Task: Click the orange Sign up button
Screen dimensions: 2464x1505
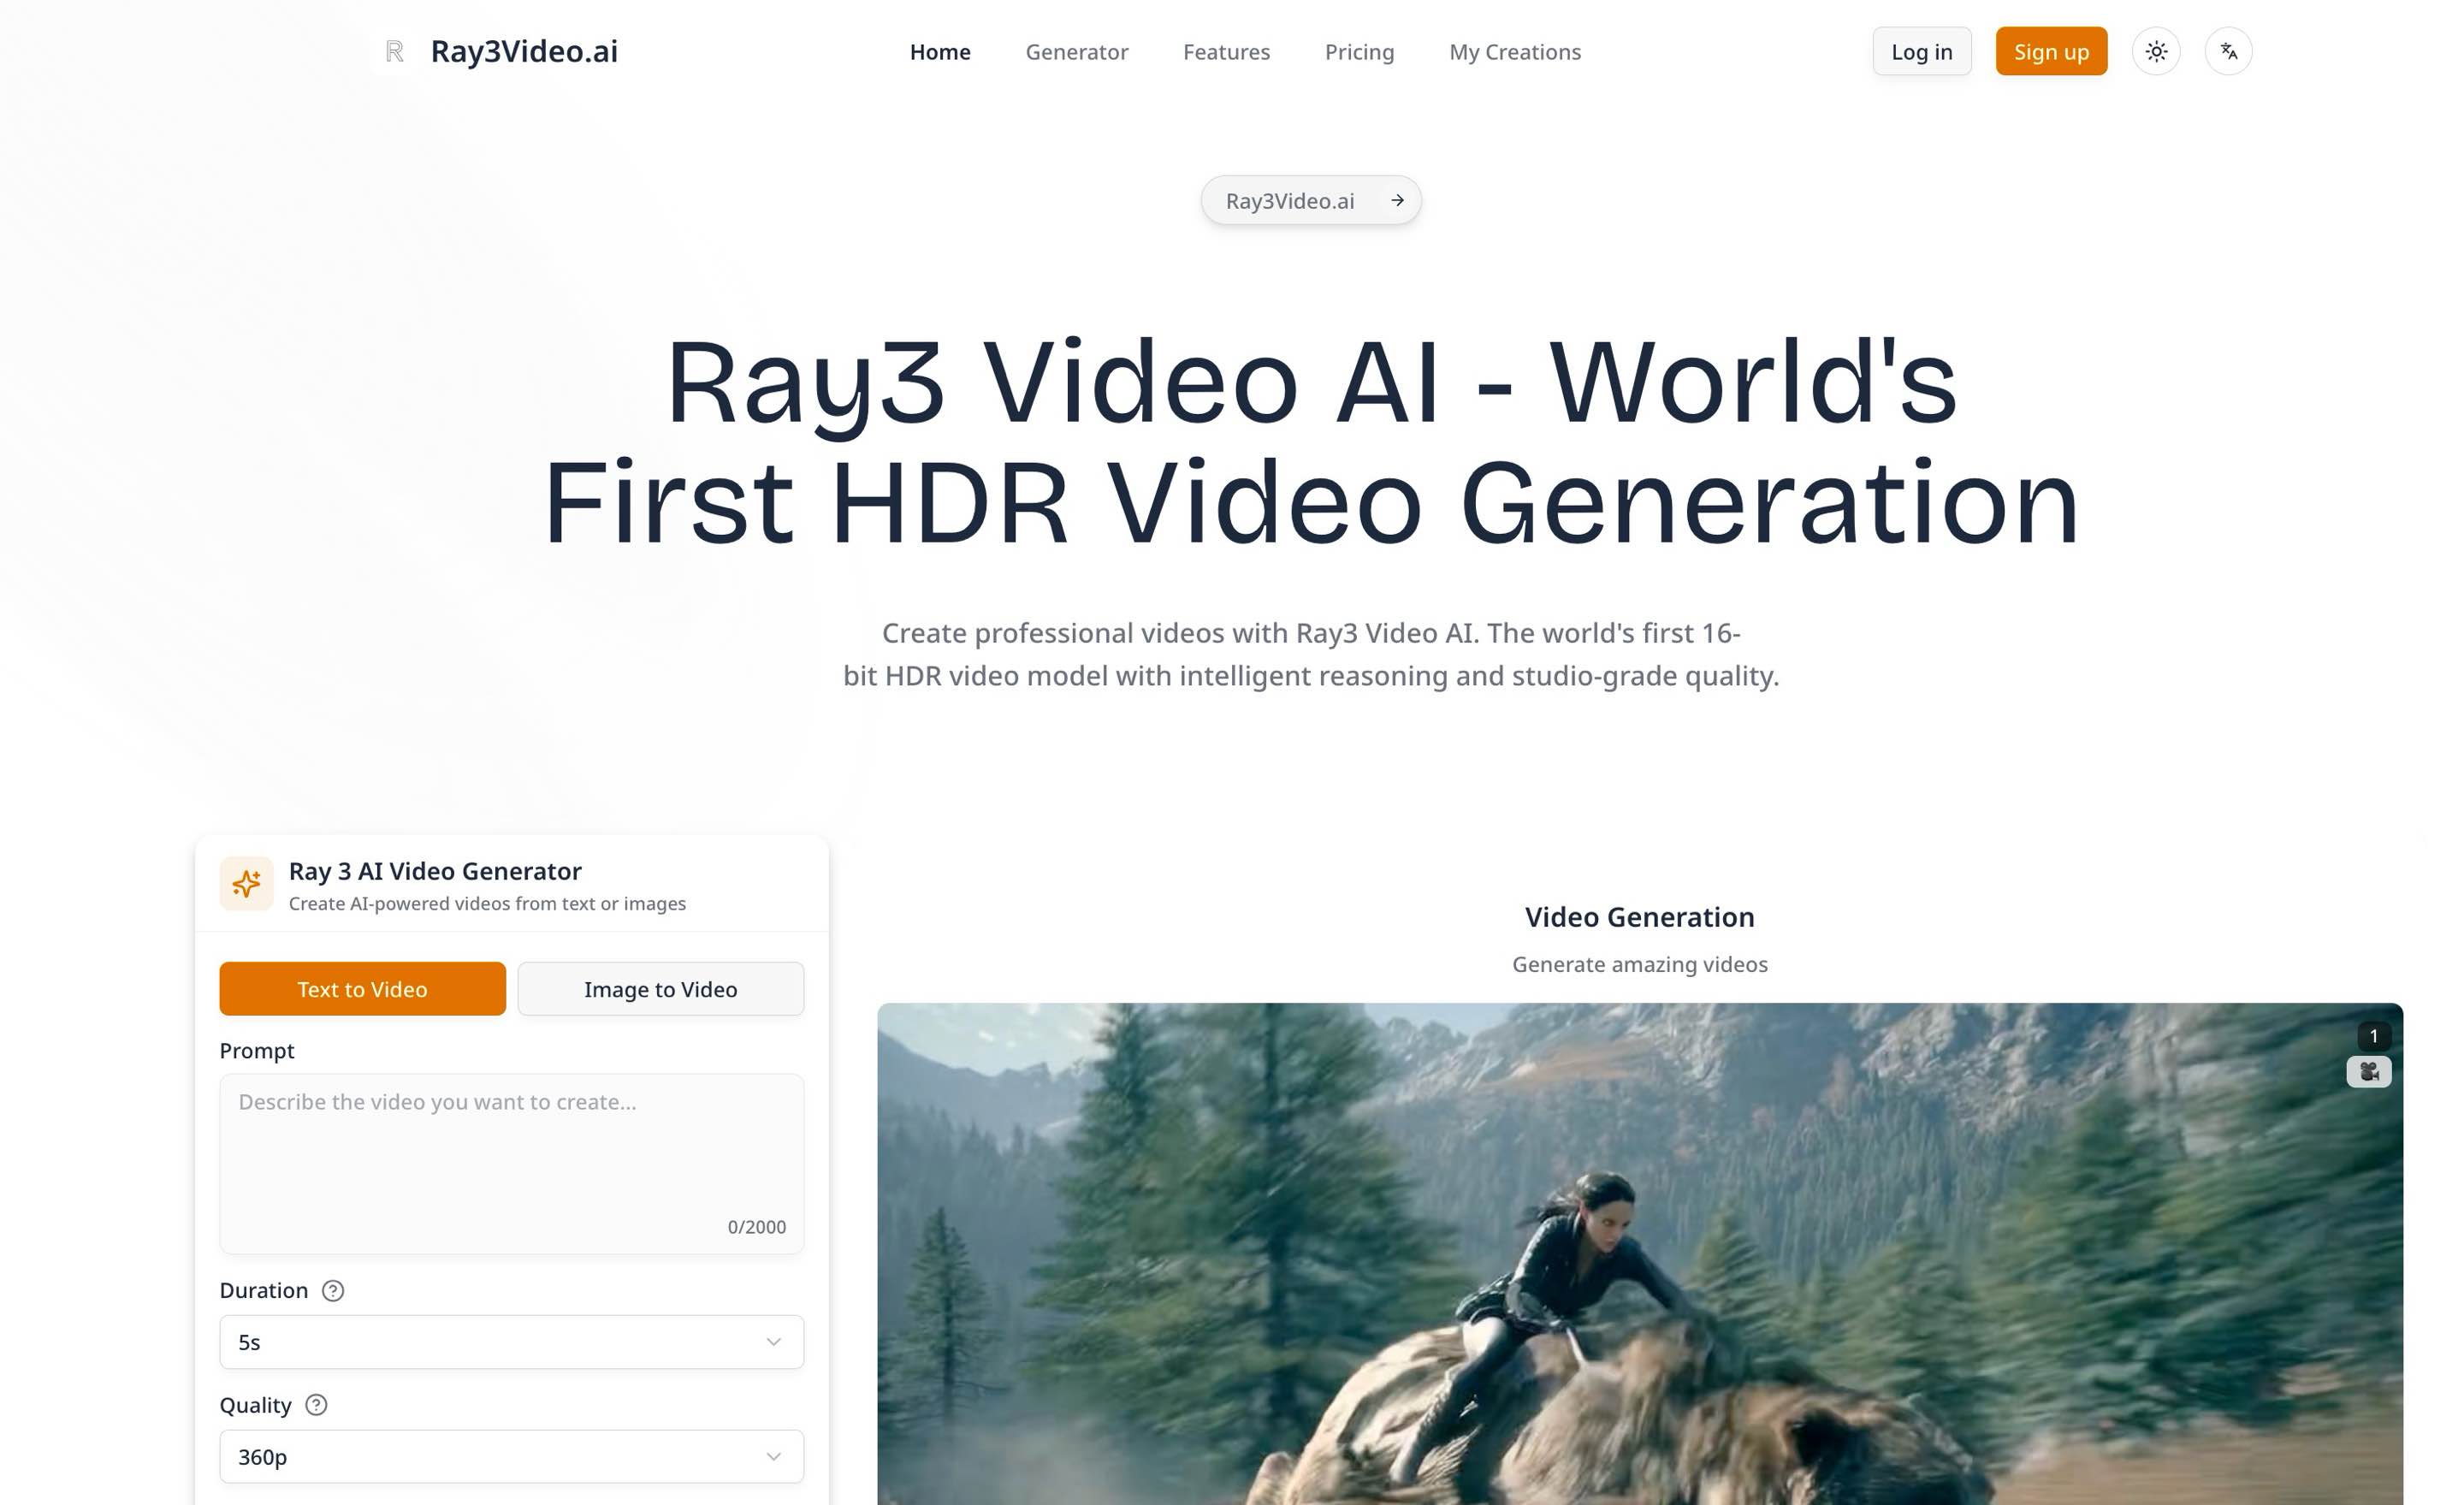Action: tap(2050, 51)
